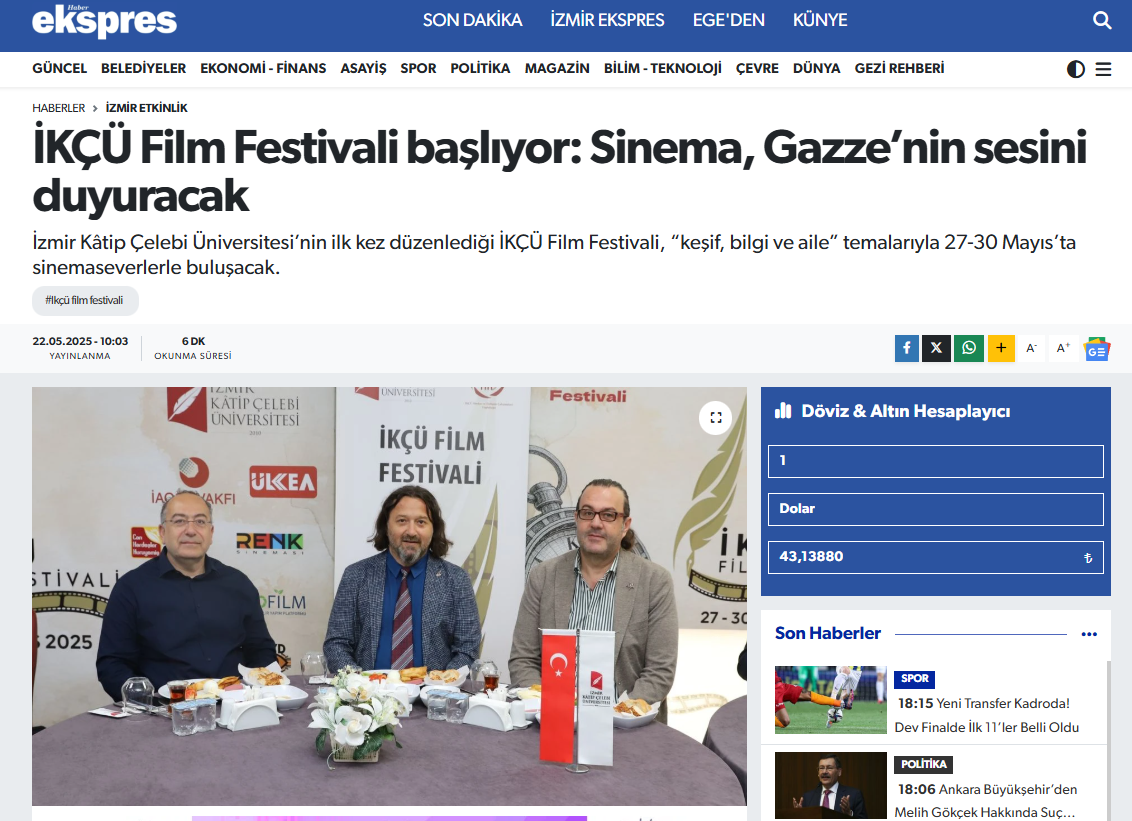1132x821 pixels.
Task: Open the İZMİR ETKİNLİK breadcrumb link
Action: point(147,108)
